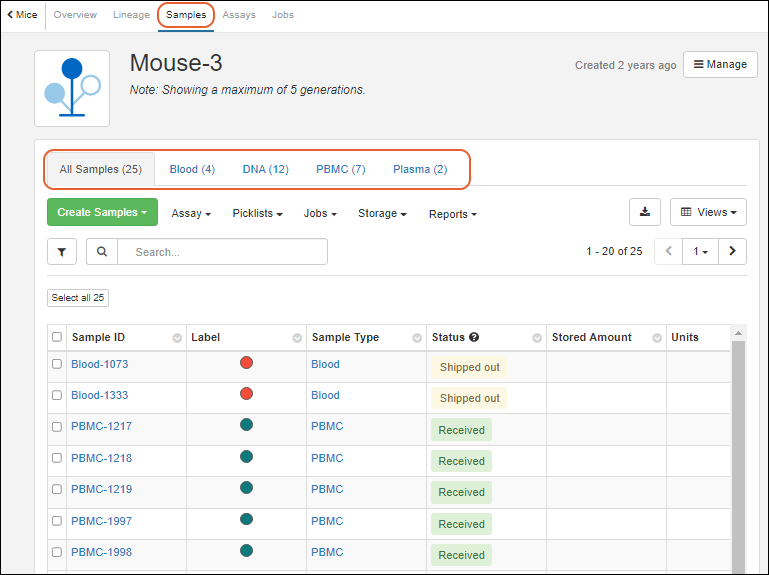Click the Mouse-3 lineage thumbnail icon
This screenshot has height=575, width=769.
click(x=72, y=89)
